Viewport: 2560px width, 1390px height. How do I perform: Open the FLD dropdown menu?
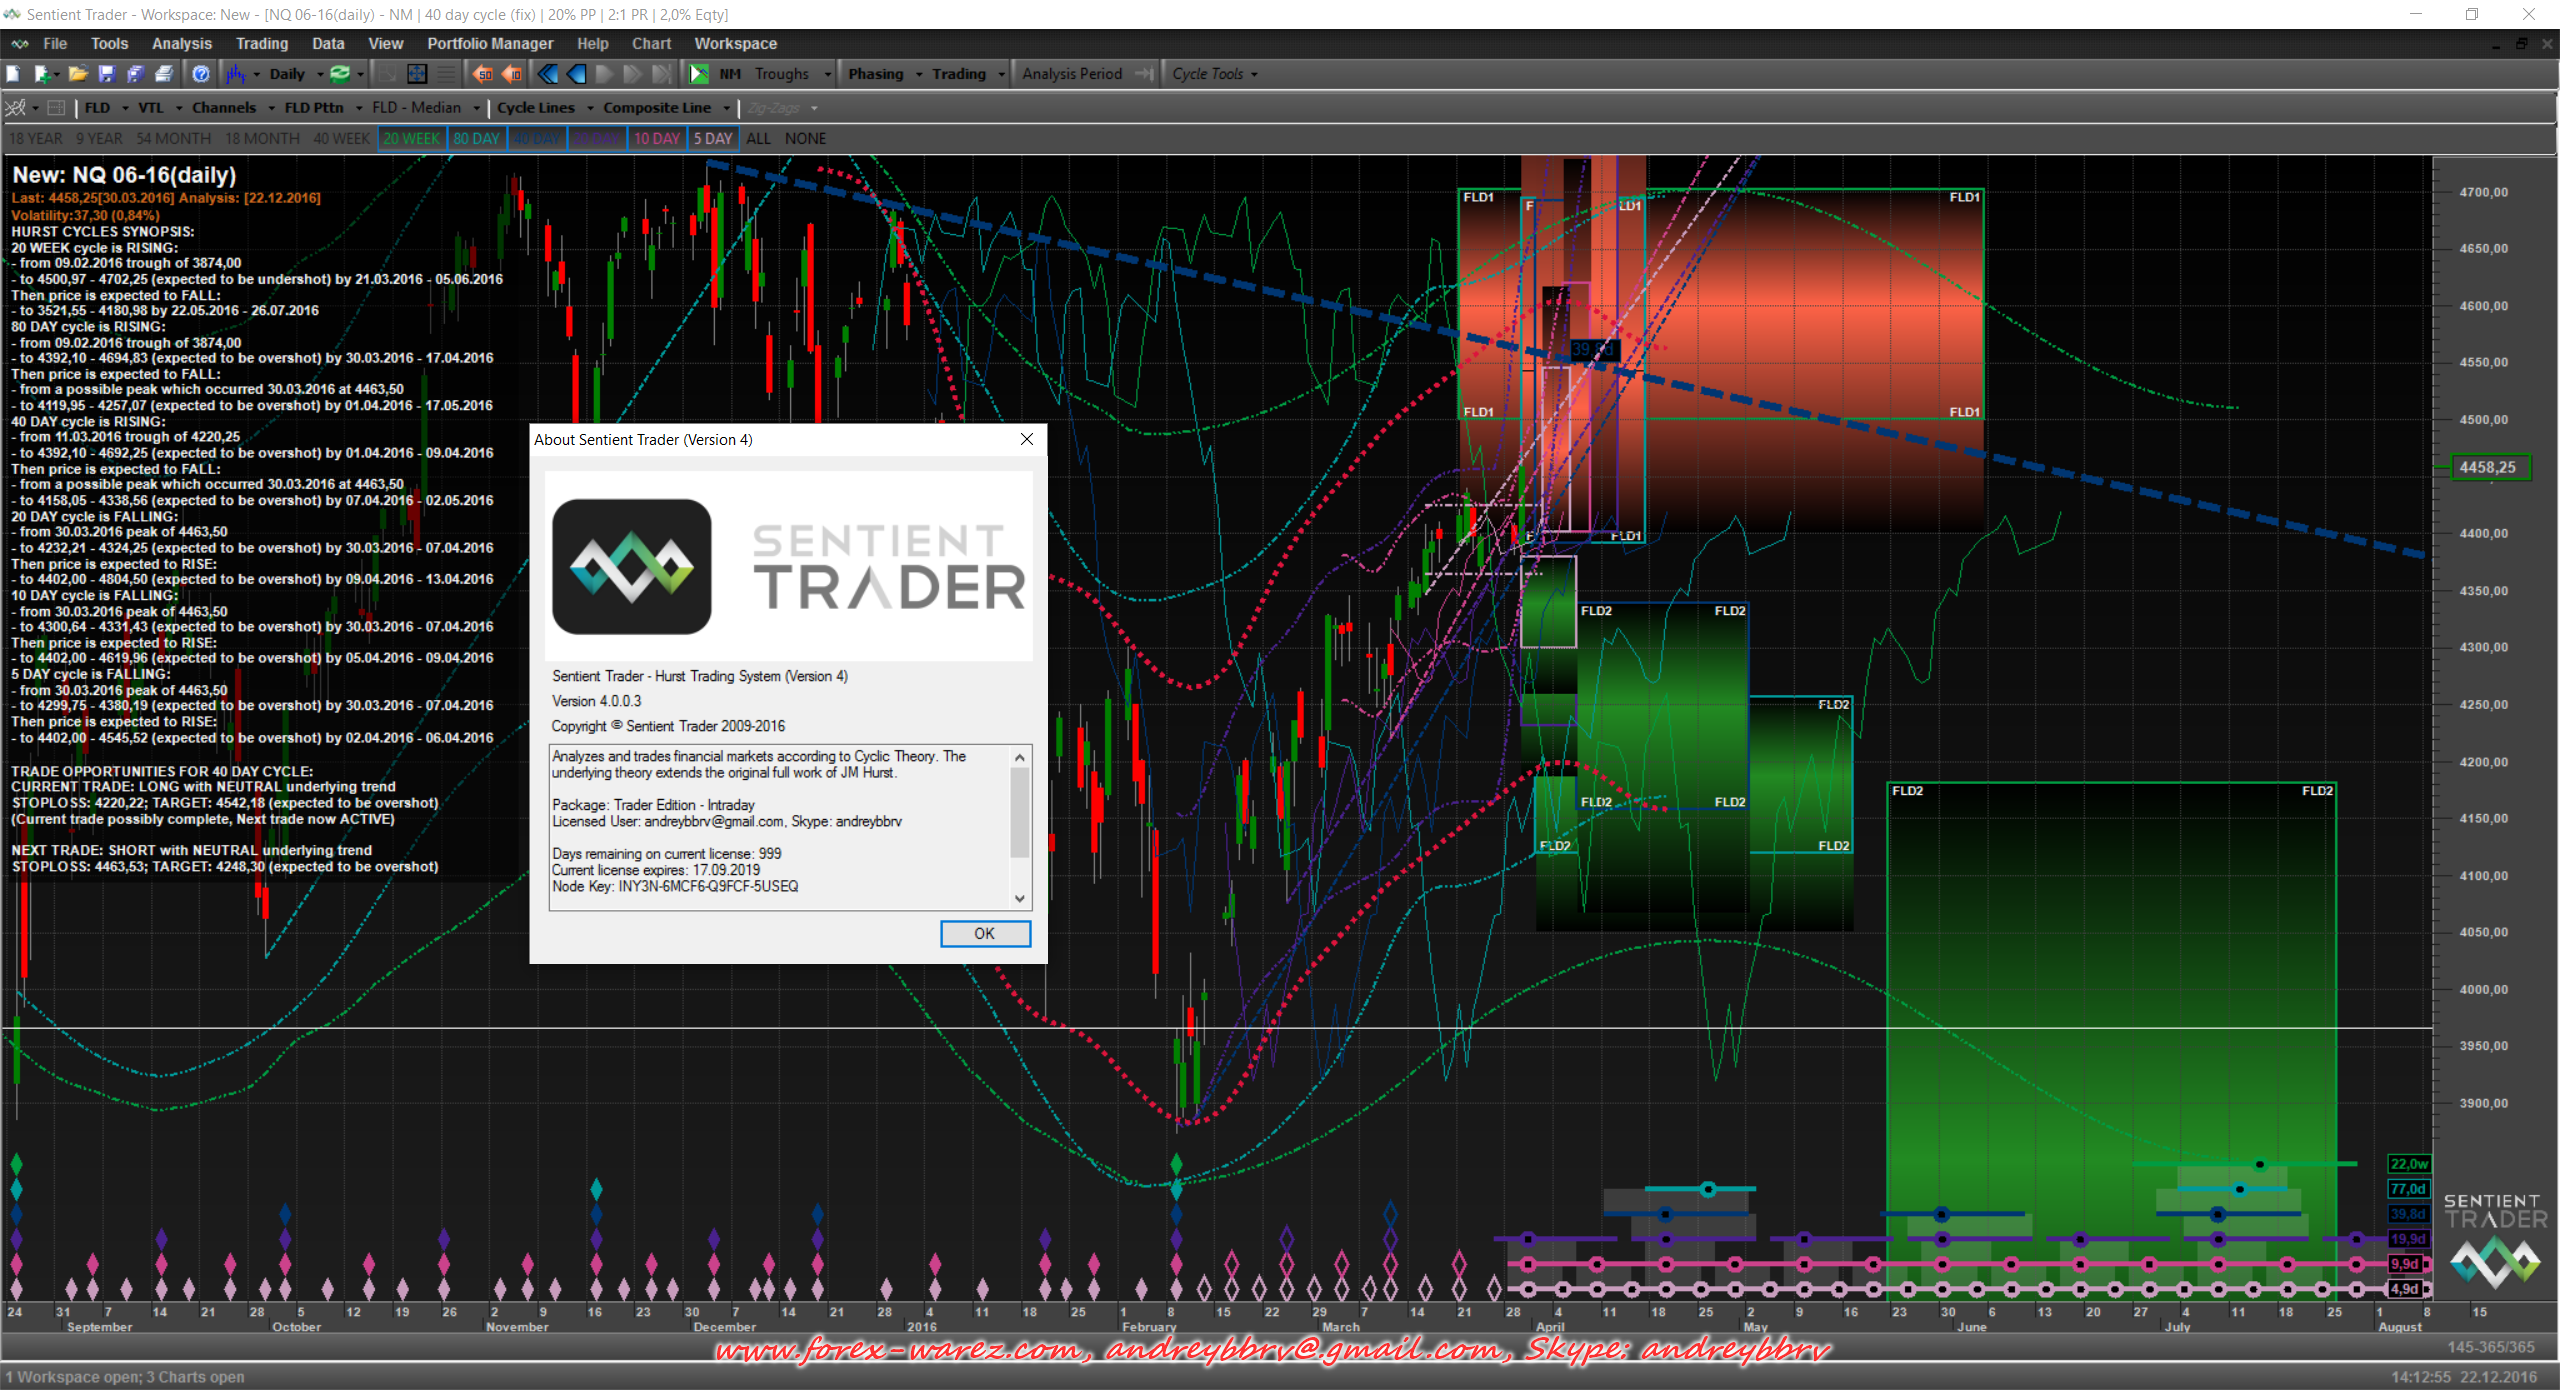125,108
